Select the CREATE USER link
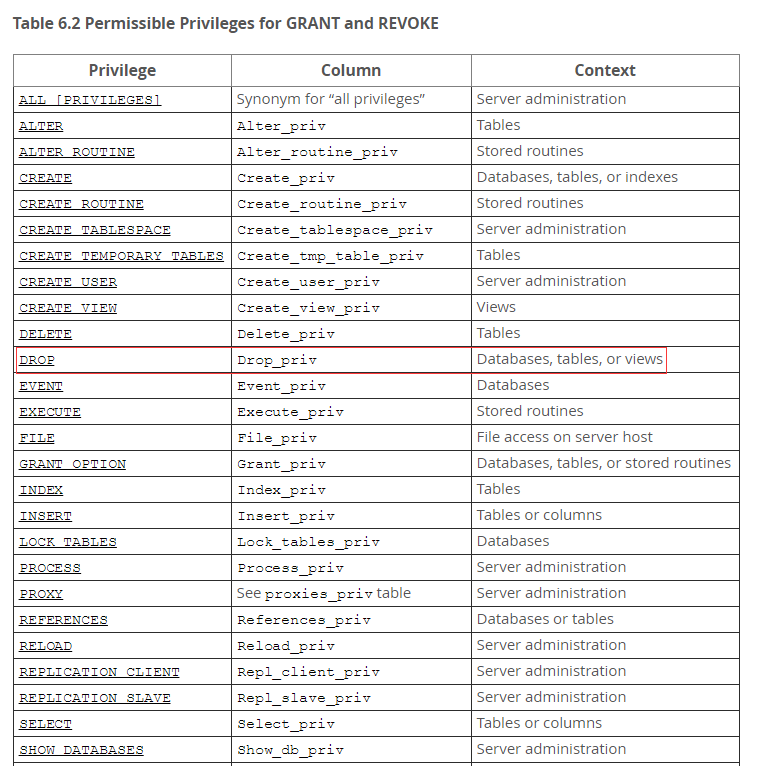Screen dimensions: 757x766 pyautogui.click(x=68, y=282)
